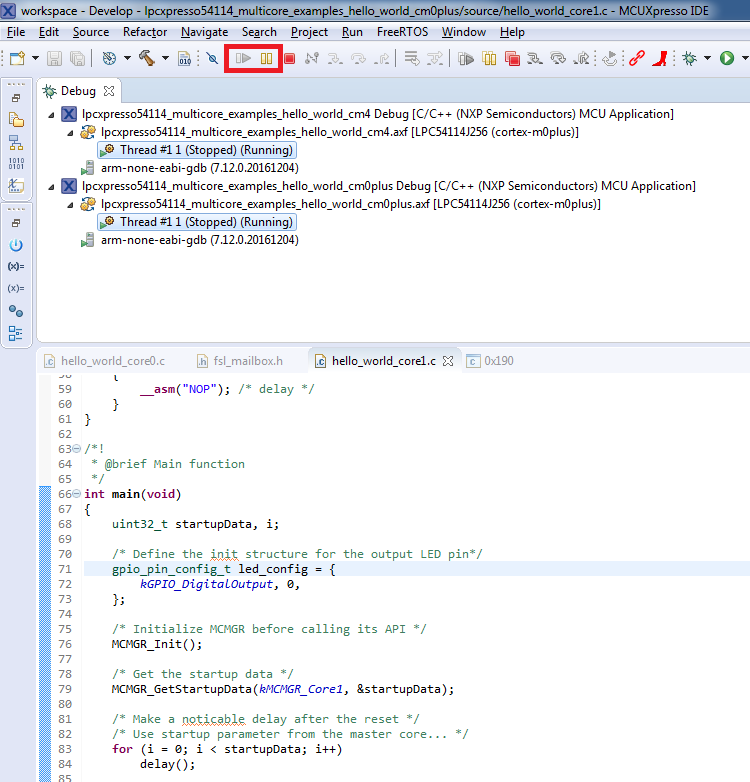750x782 pixels.
Task: Click the red chain link toolbar icon
Action: coord(636,59)
